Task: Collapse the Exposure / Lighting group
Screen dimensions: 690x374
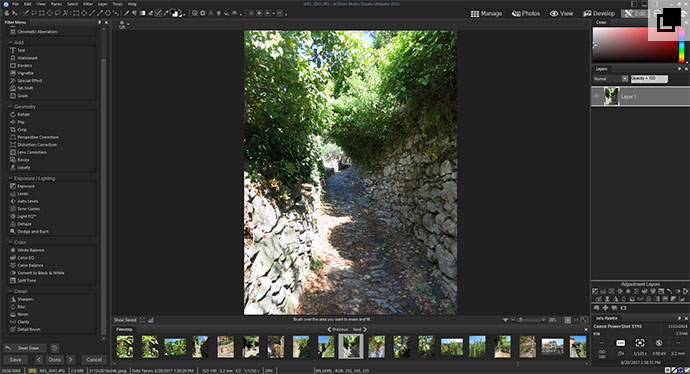Action: point(11,179)
